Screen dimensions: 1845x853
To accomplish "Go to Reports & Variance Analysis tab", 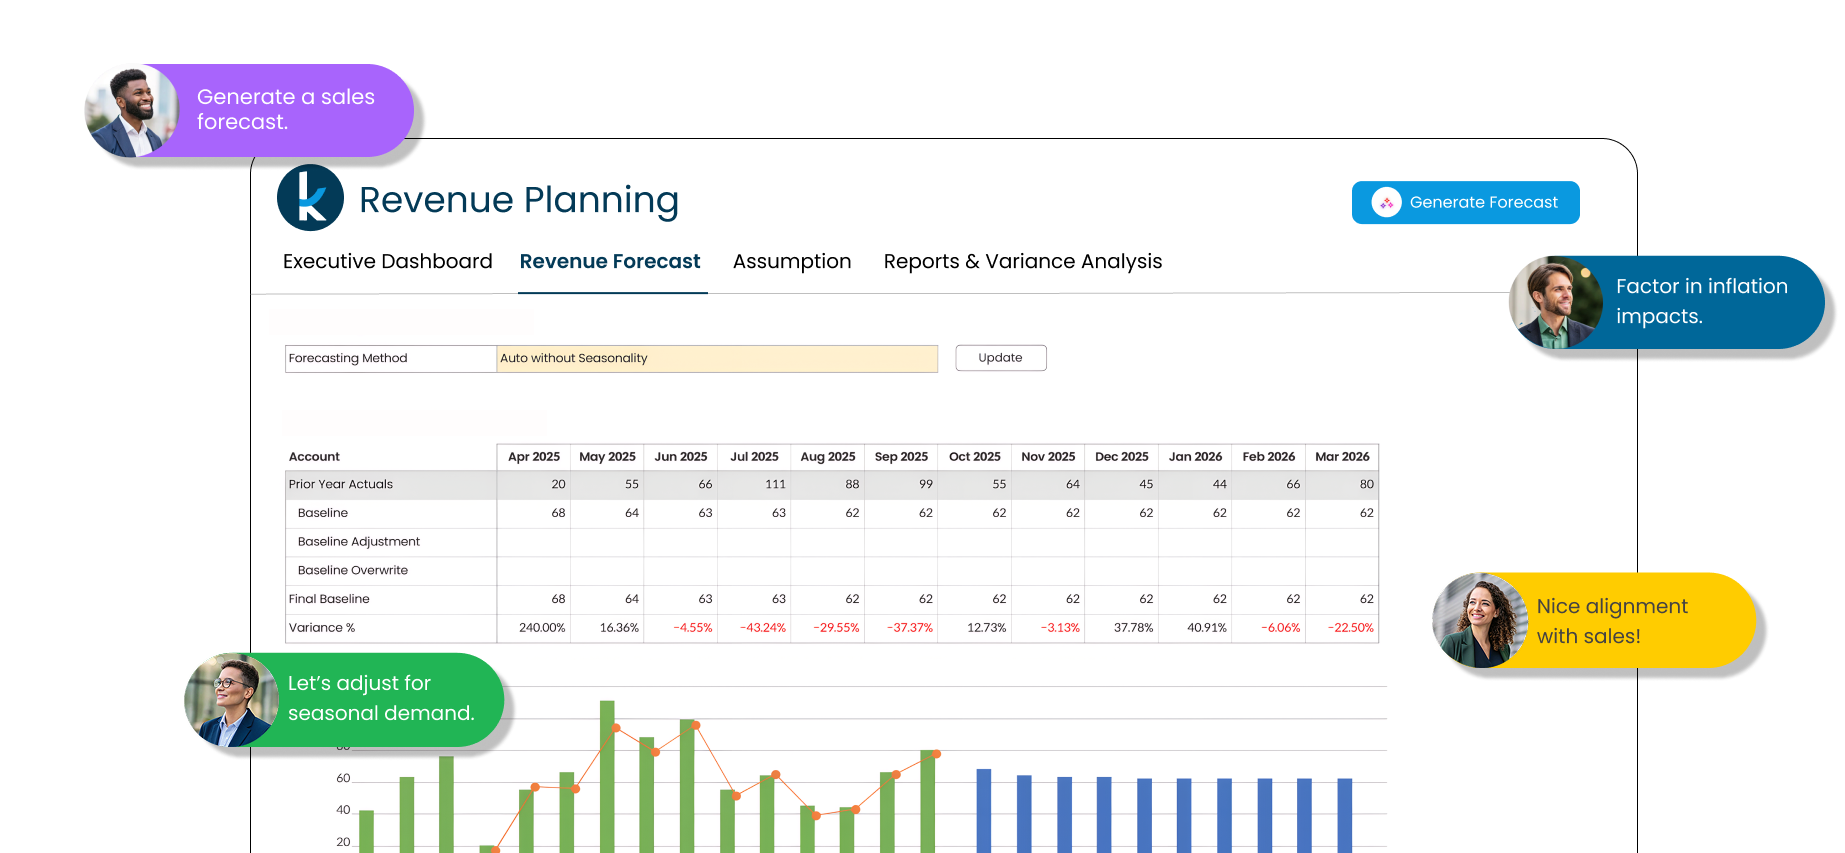I will tap(1022, 262).
